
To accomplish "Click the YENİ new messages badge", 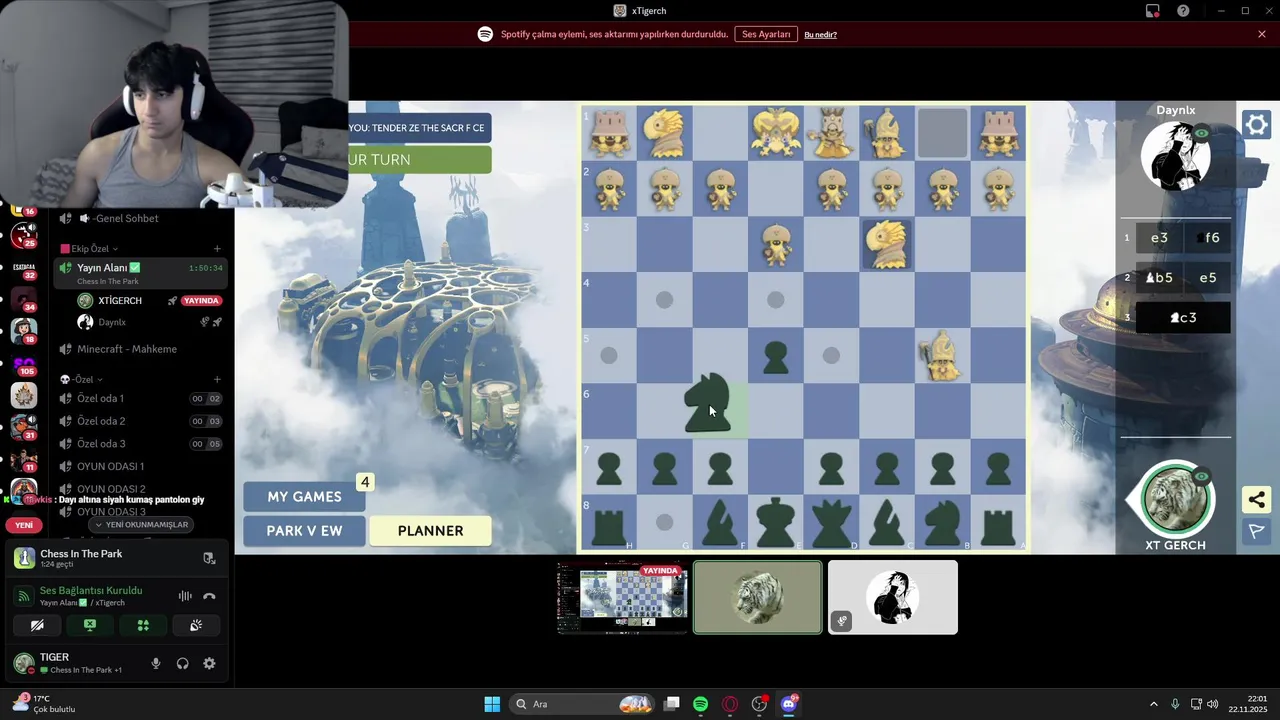I will [24, 525].
